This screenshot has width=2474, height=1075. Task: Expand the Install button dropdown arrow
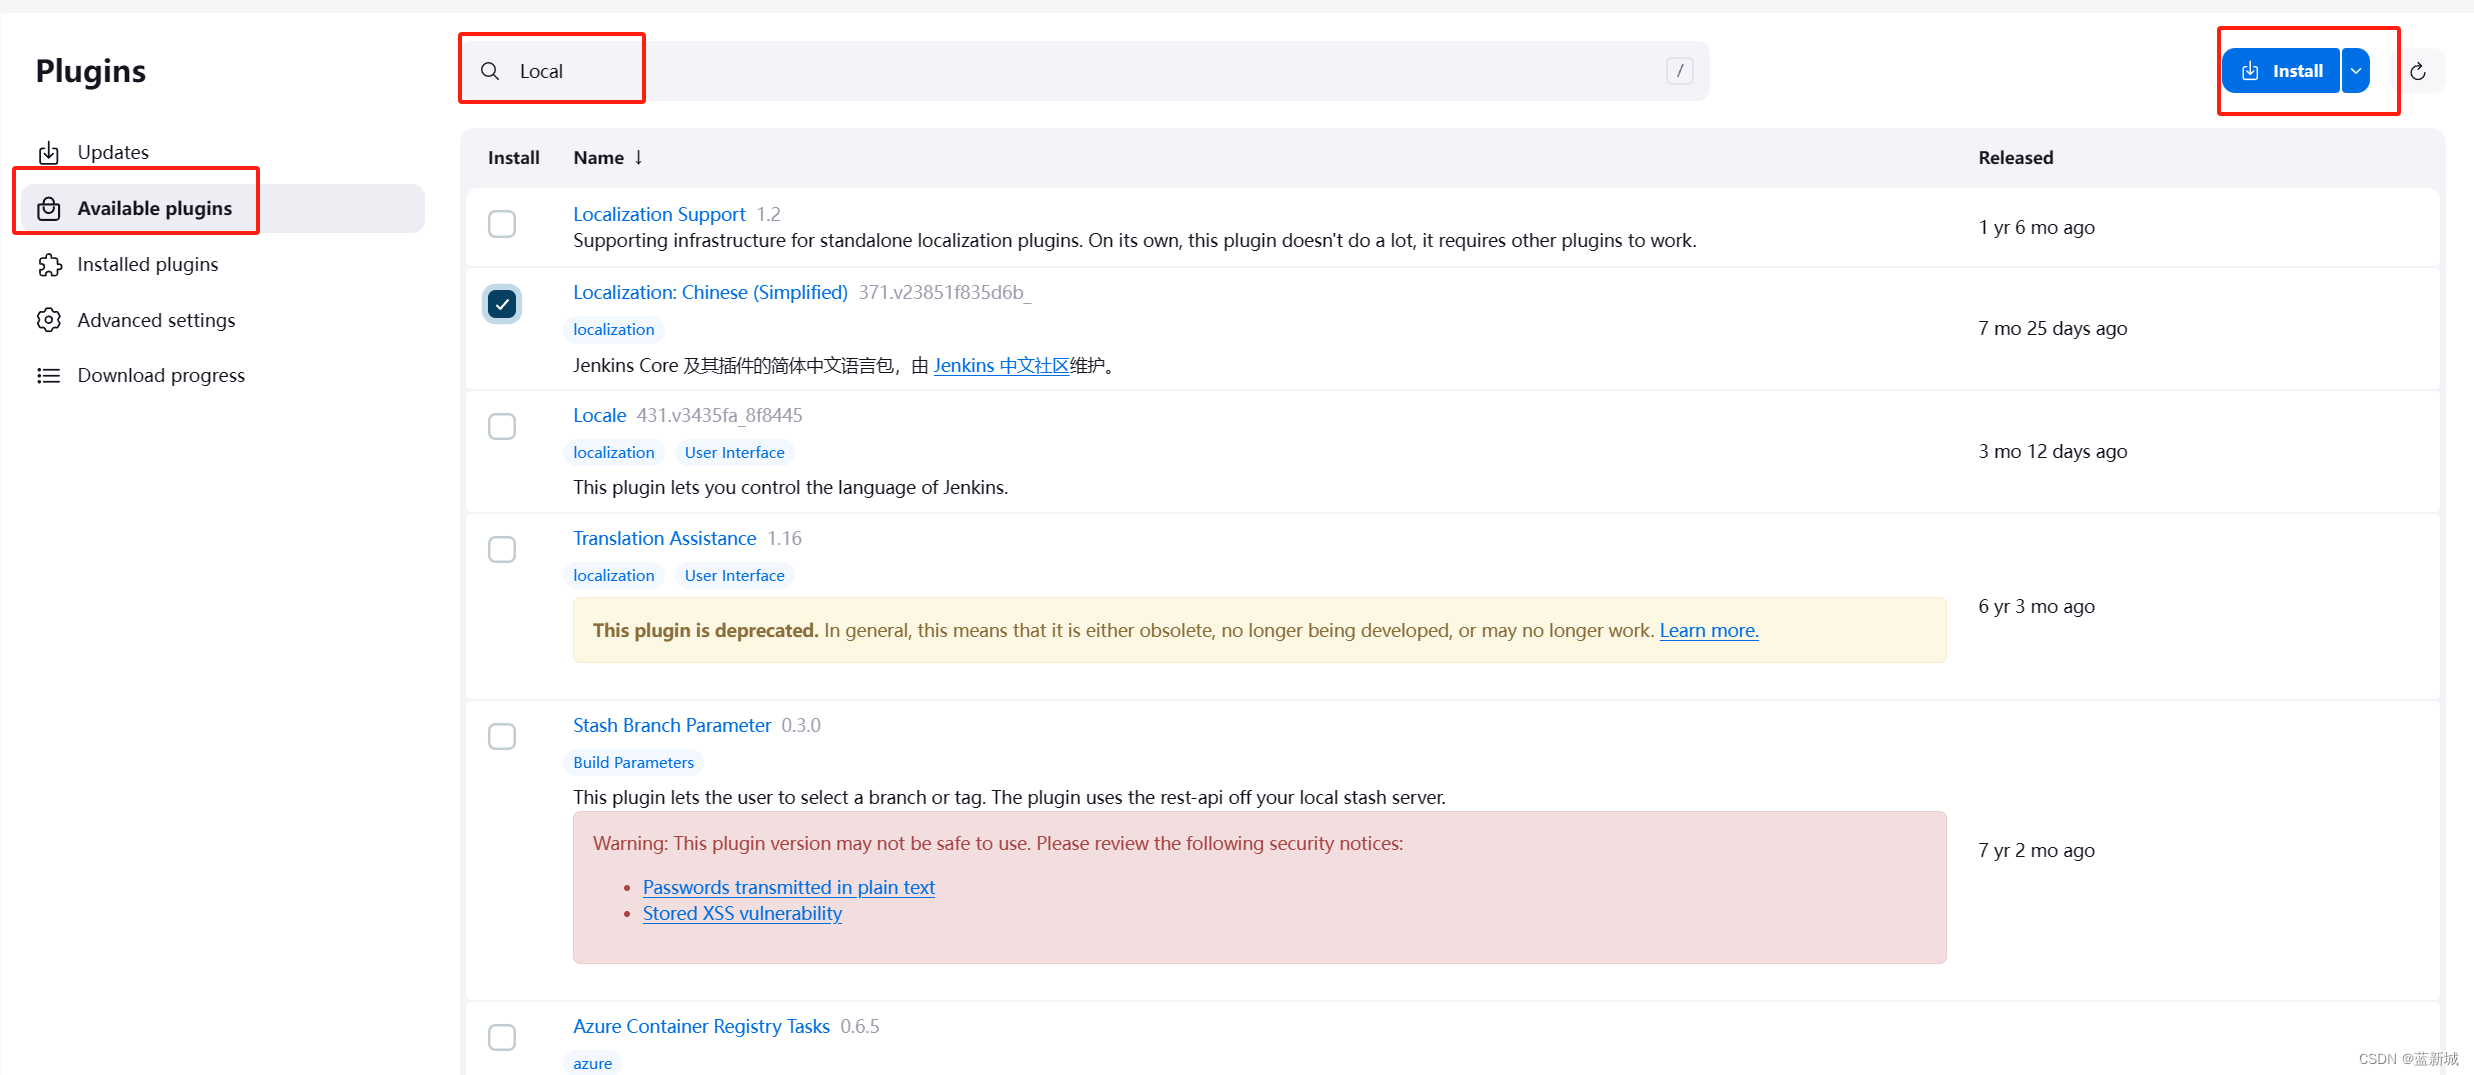[x=2357, y=70]
